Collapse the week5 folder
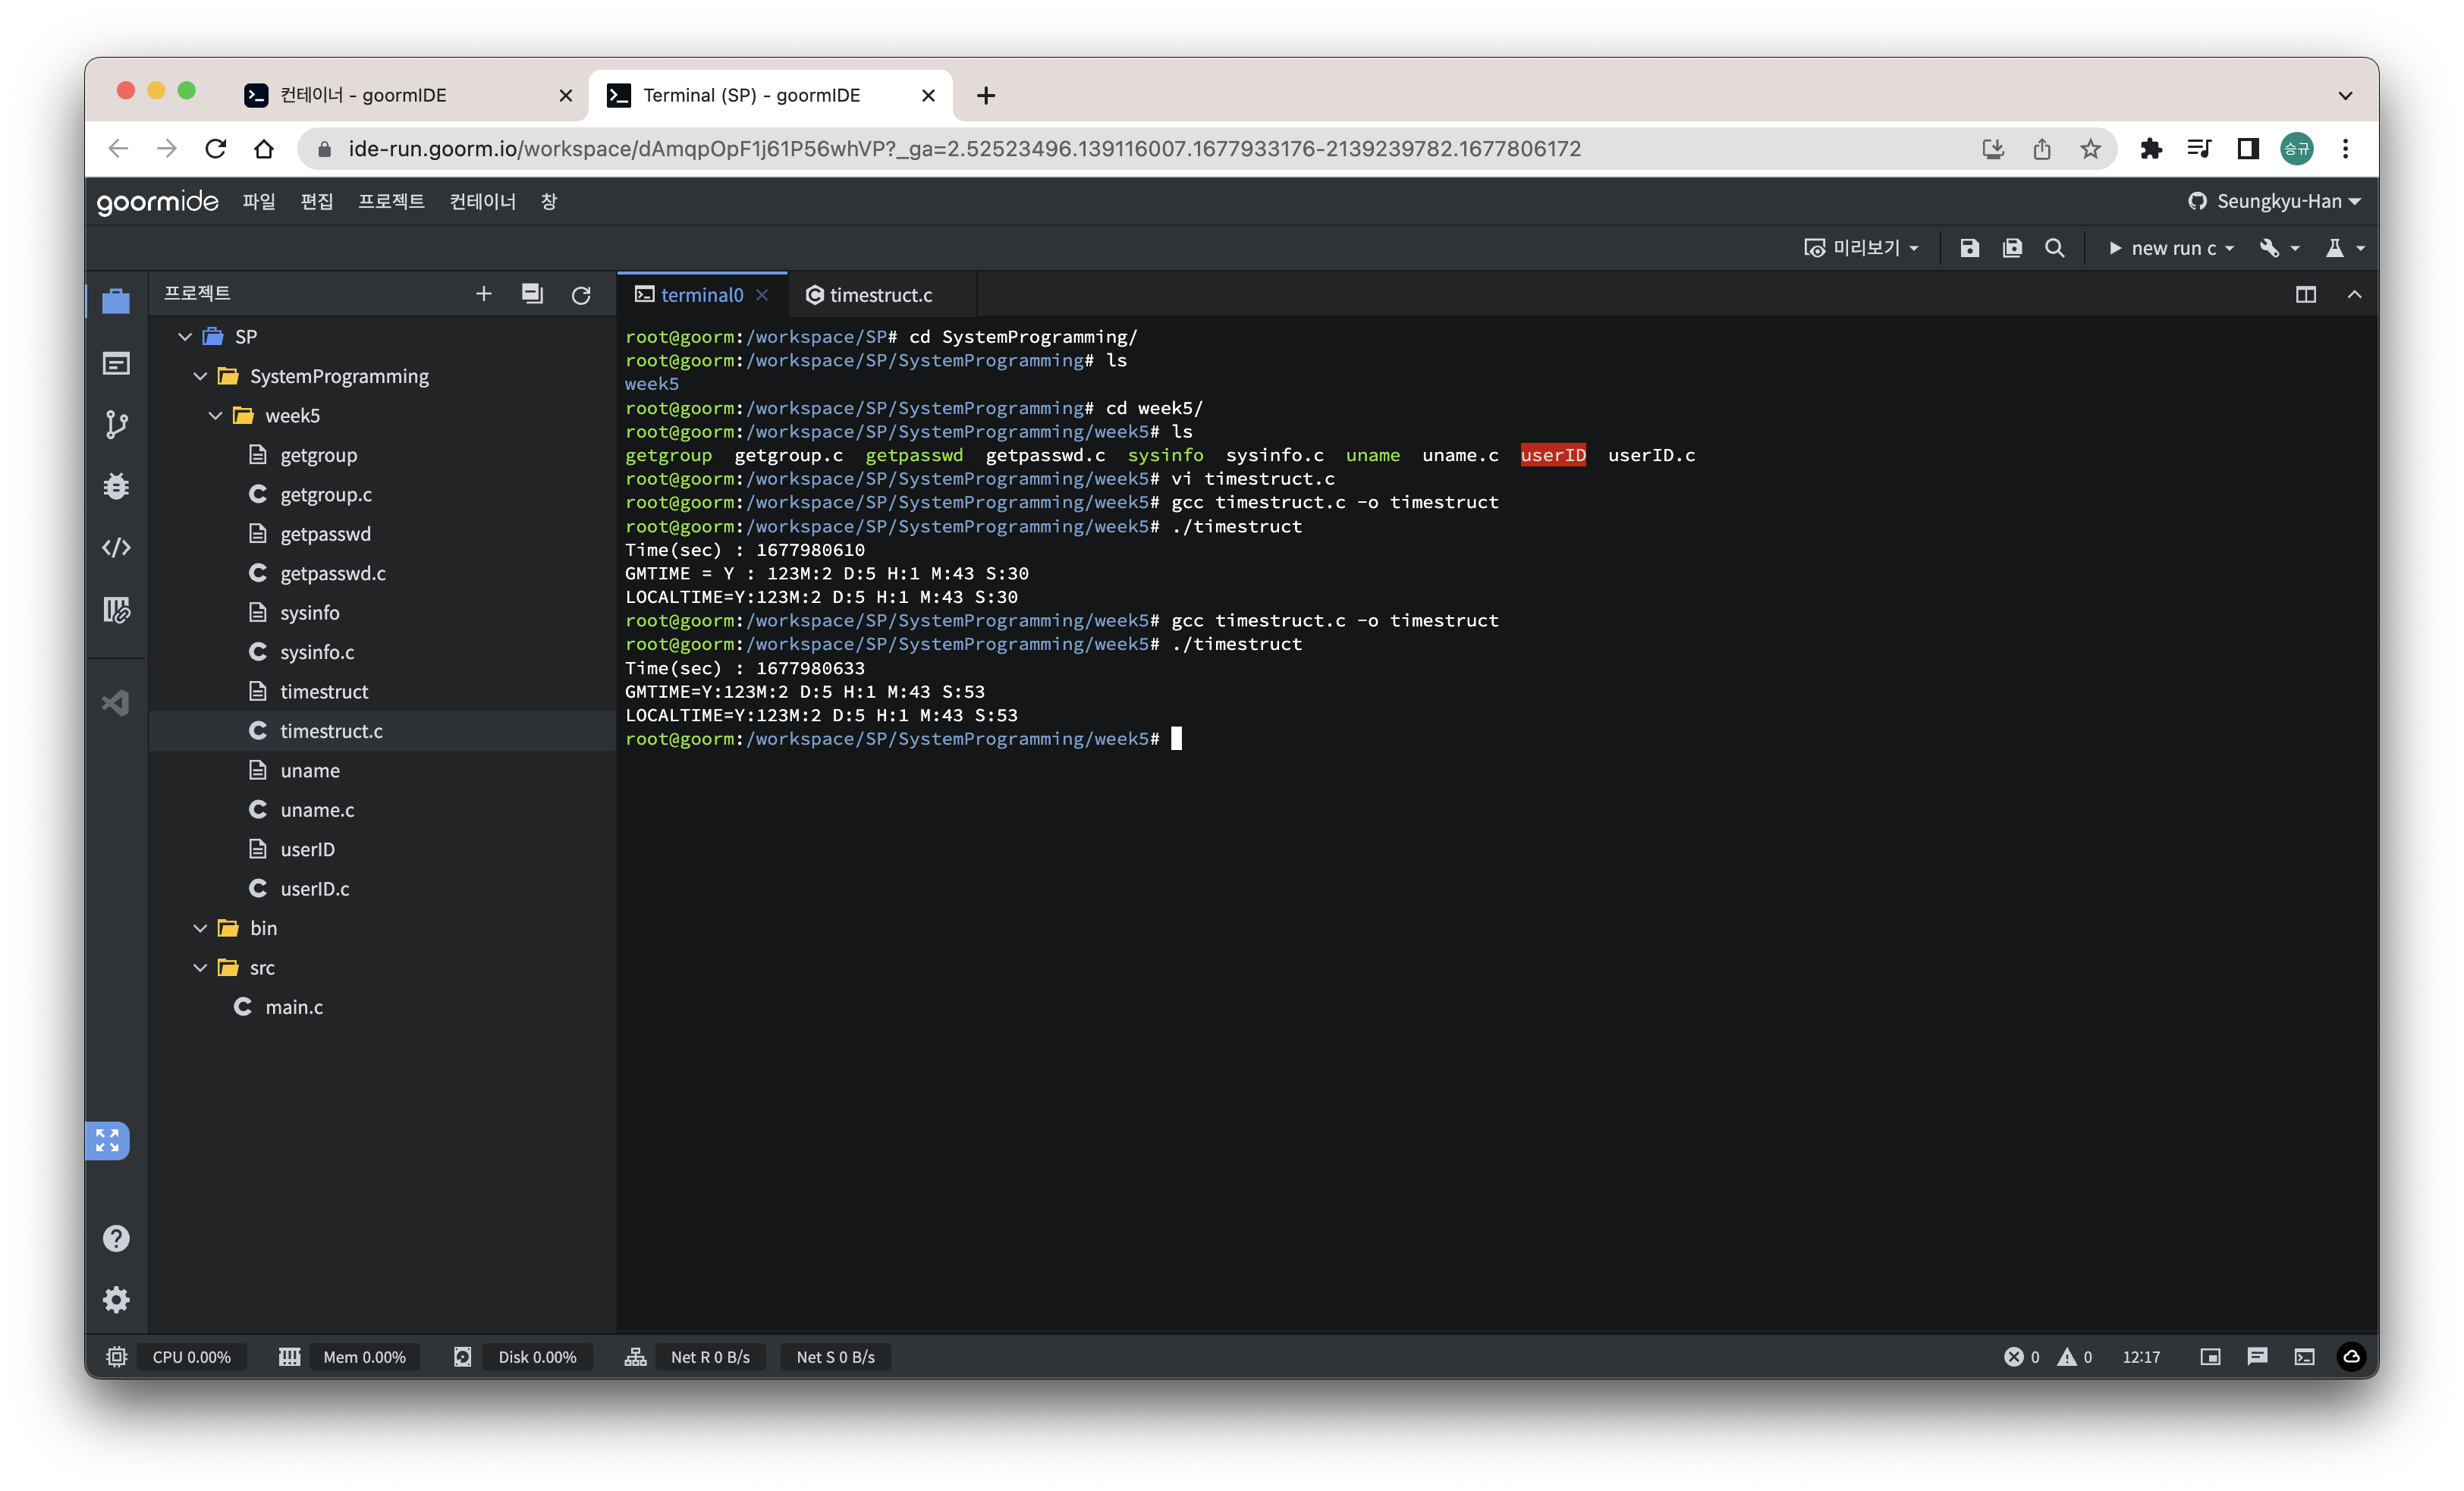Screen dimensions: 2464x1491 (215, 415)
